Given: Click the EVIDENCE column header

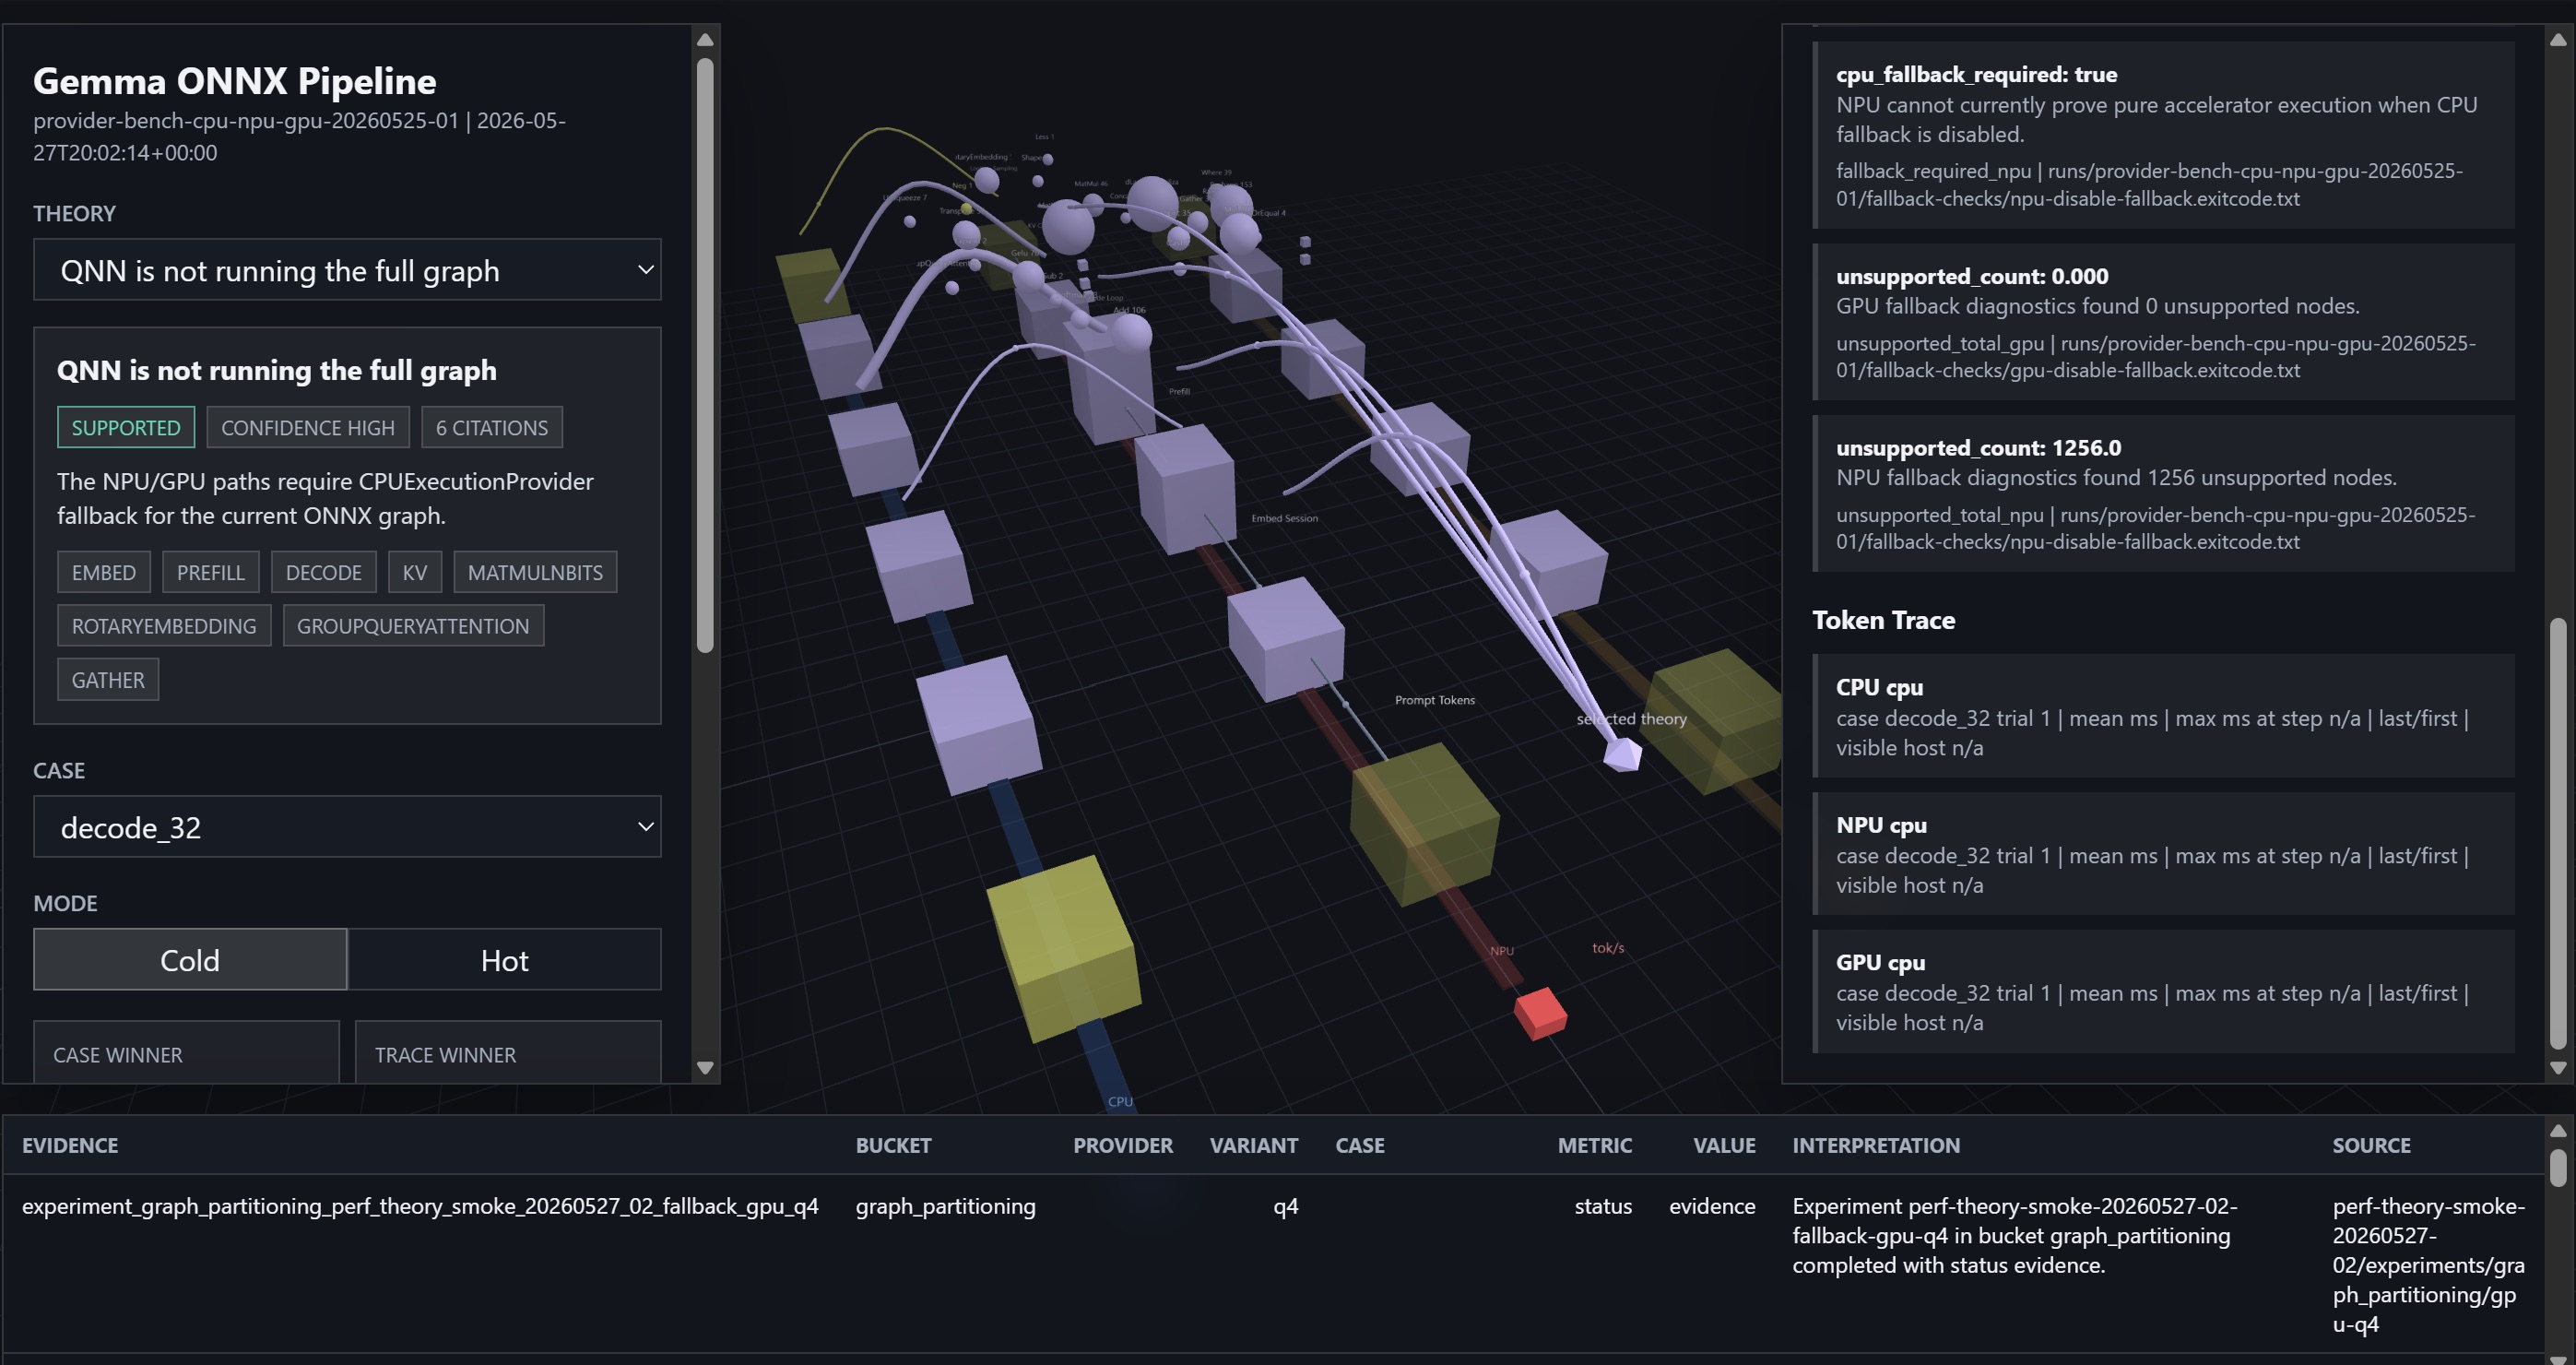Looking at the screenshot, I should click(70, 1145).
